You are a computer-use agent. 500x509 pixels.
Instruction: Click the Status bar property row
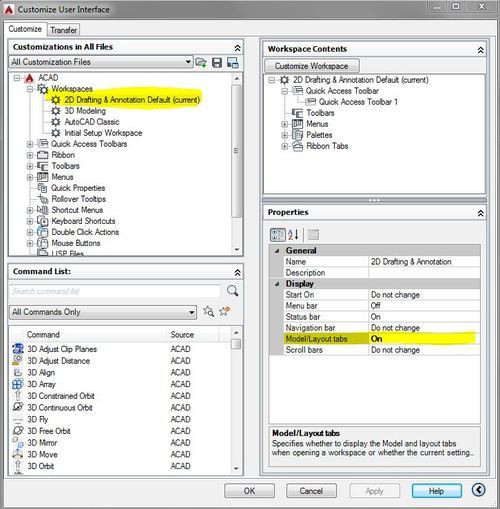tap(382, 317)
